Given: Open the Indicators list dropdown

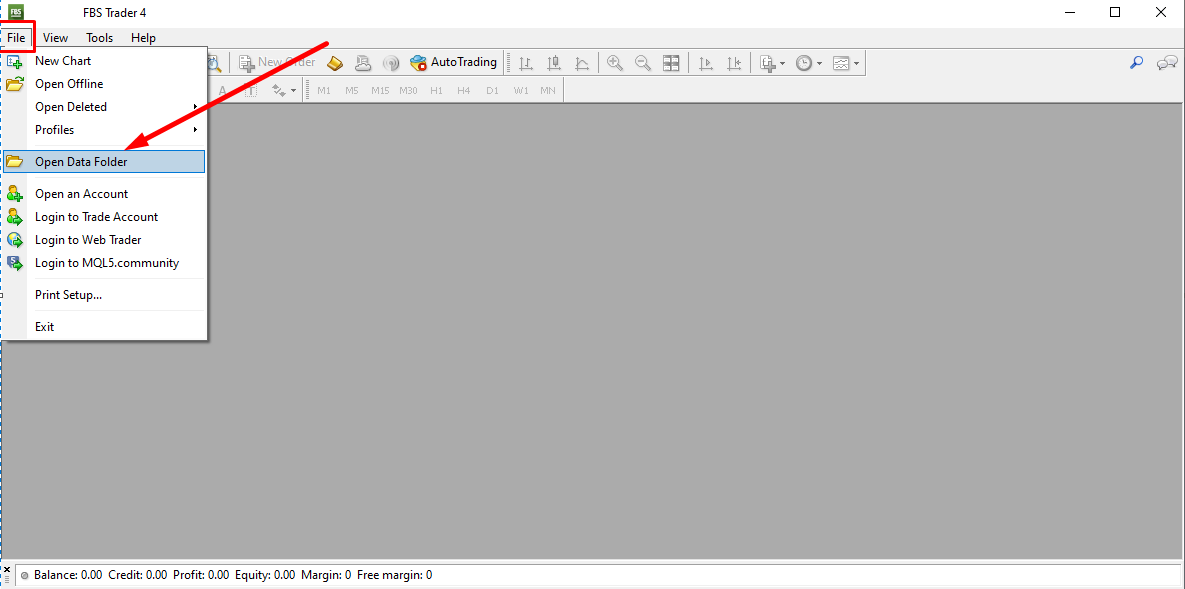Looking at the screenshot, I should (772, 64).
